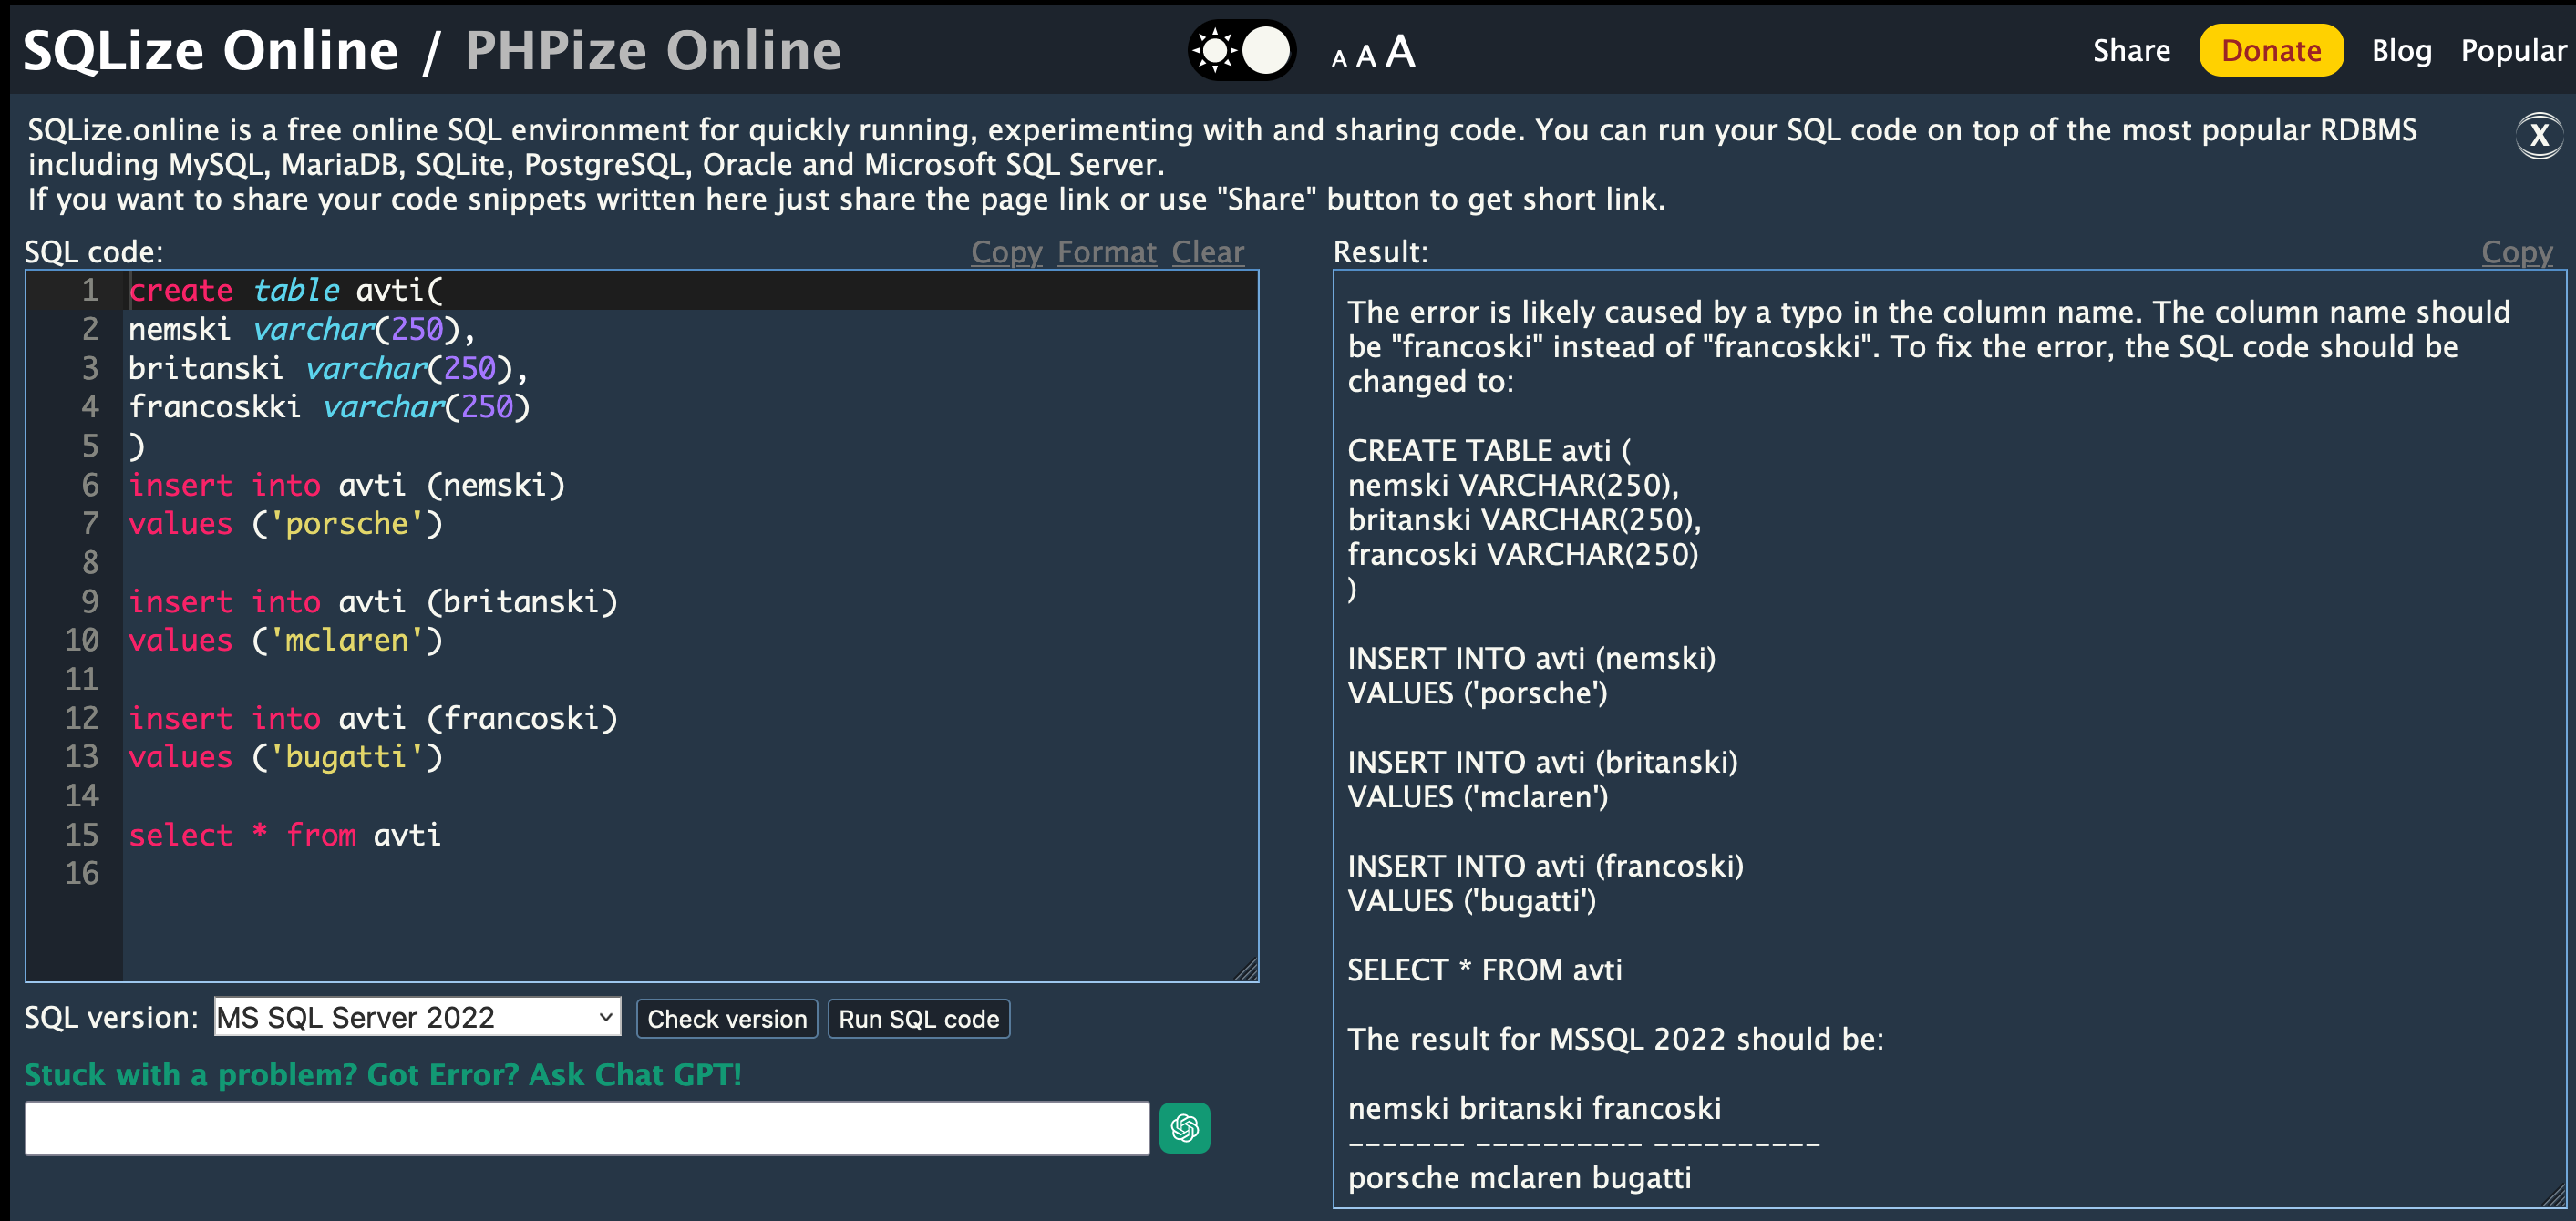Go to SQLize Online home title
The width and height of the screenshot is (2576, 1221).
(210, 50)
